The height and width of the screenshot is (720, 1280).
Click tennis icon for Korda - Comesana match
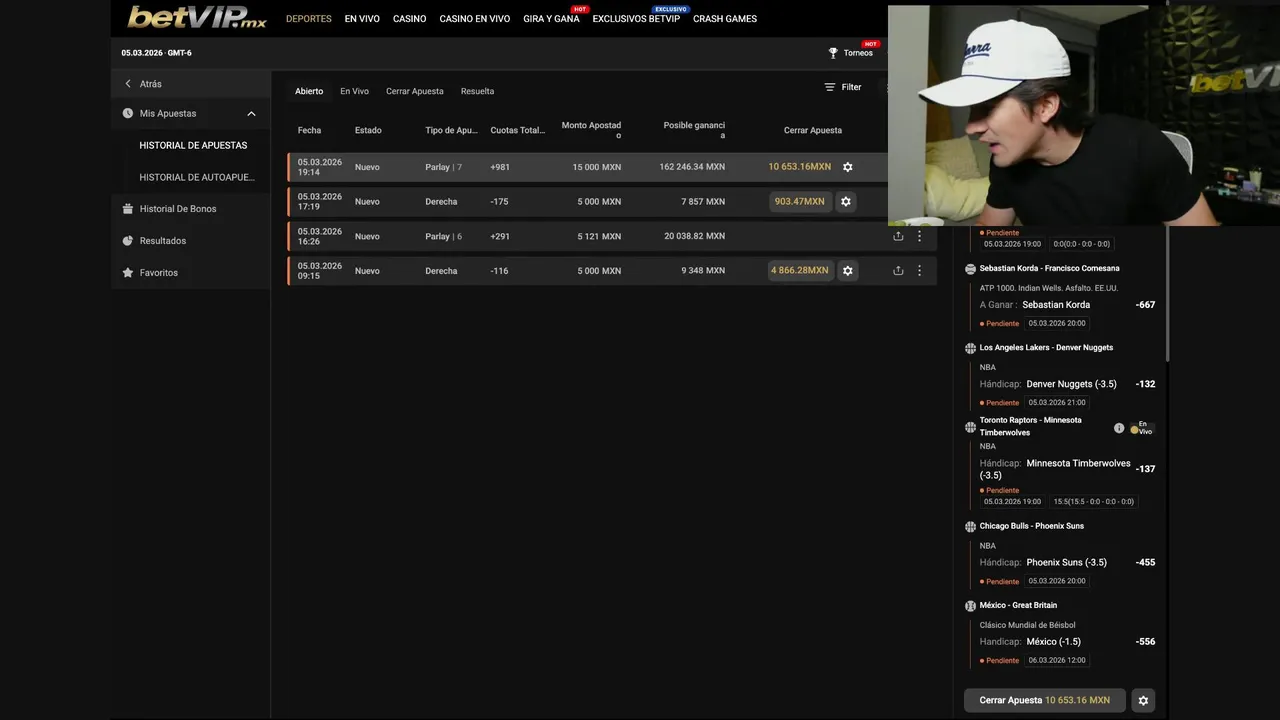(970, 269)
